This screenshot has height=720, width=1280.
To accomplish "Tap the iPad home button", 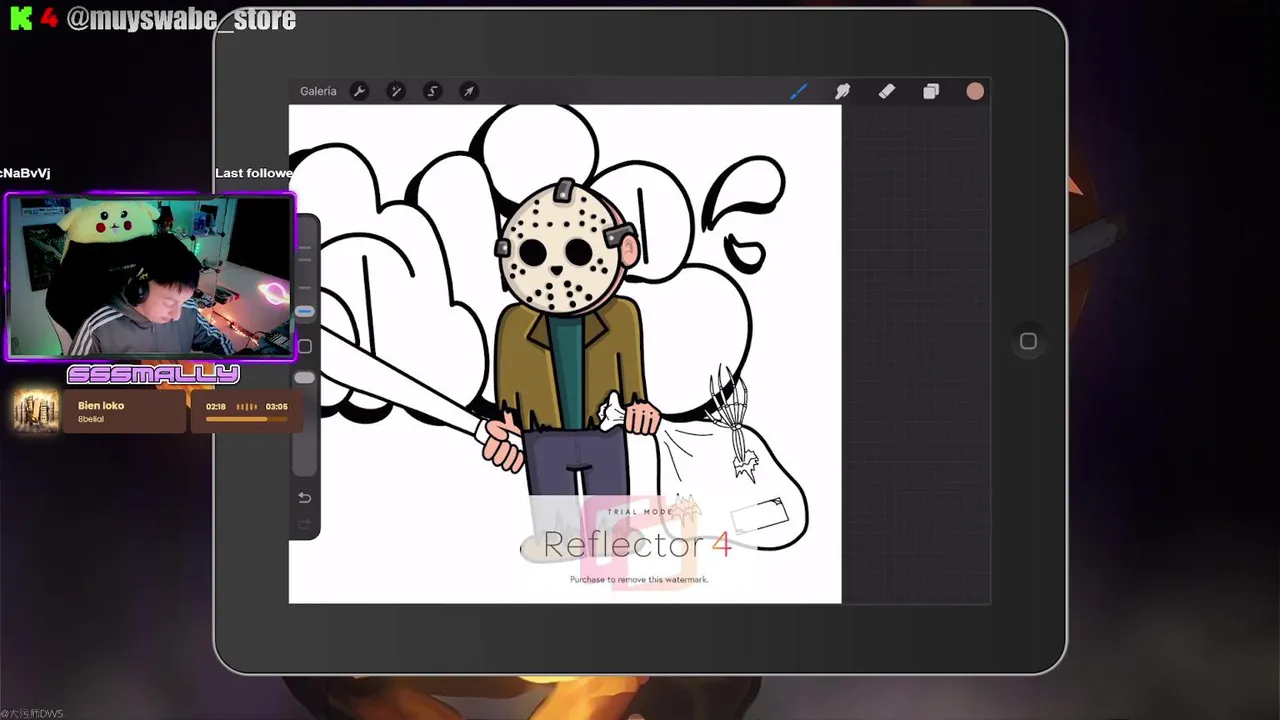I will click(1028, 341).
